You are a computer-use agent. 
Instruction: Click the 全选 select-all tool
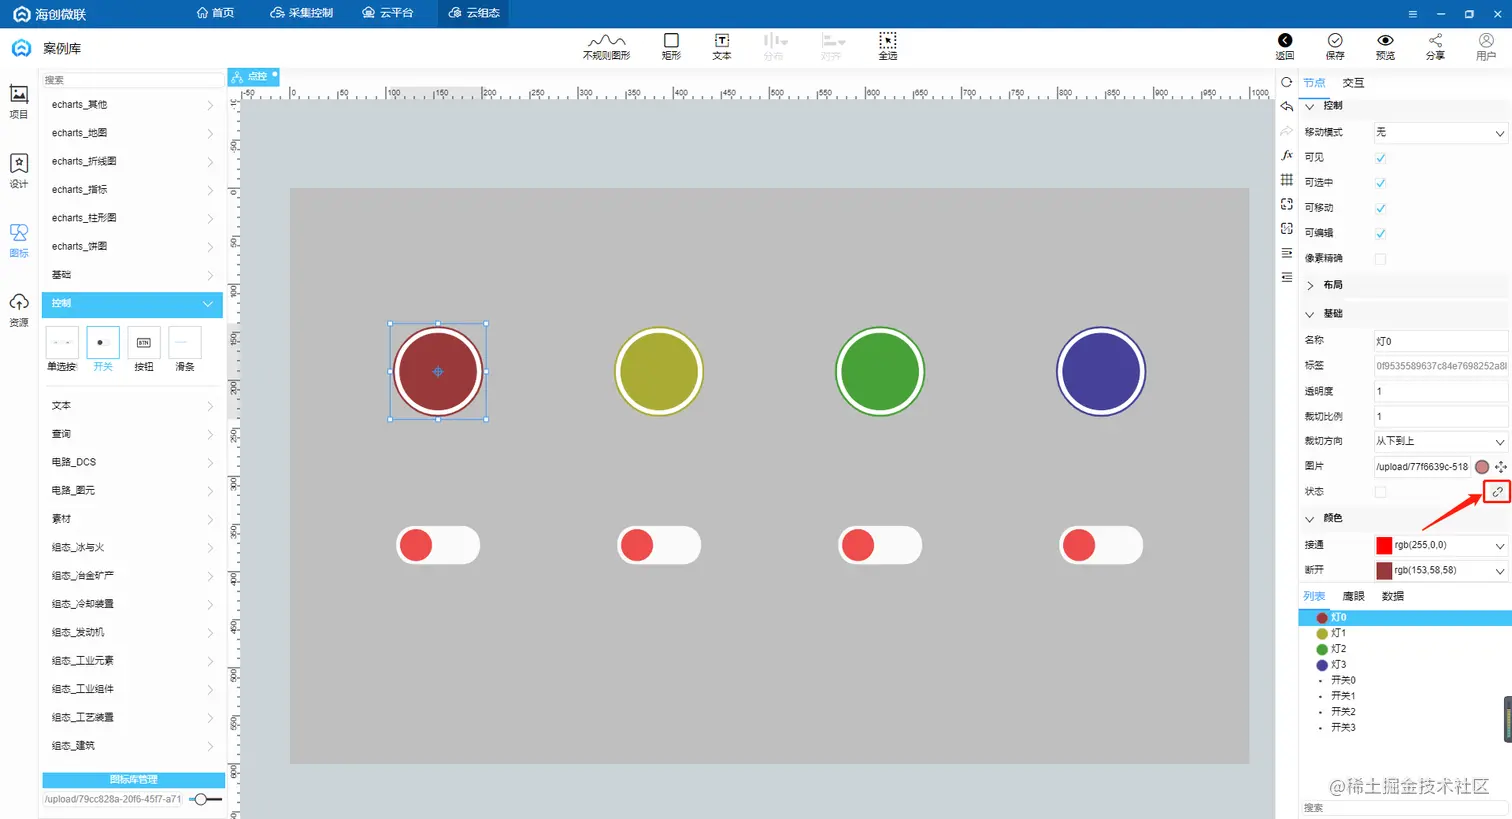click(888, 46)
